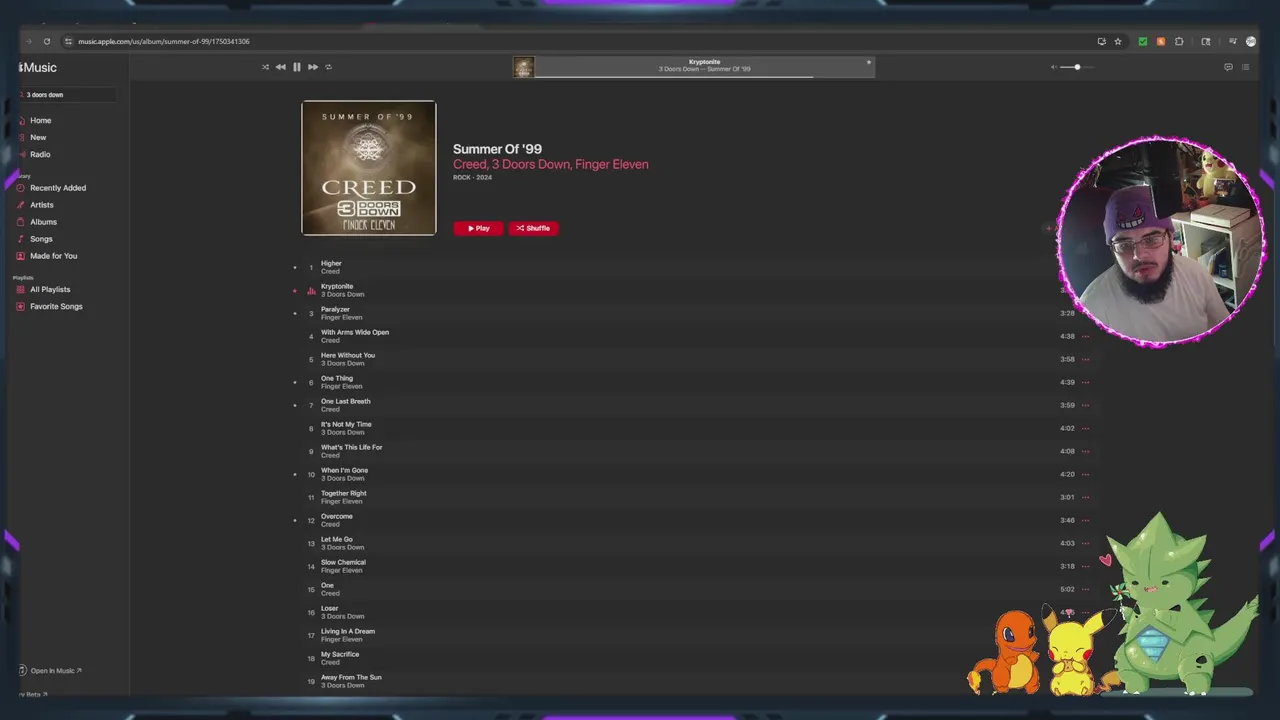Open Artists in the library
This screenshot has height=720, width=1280.
point(42,205)
